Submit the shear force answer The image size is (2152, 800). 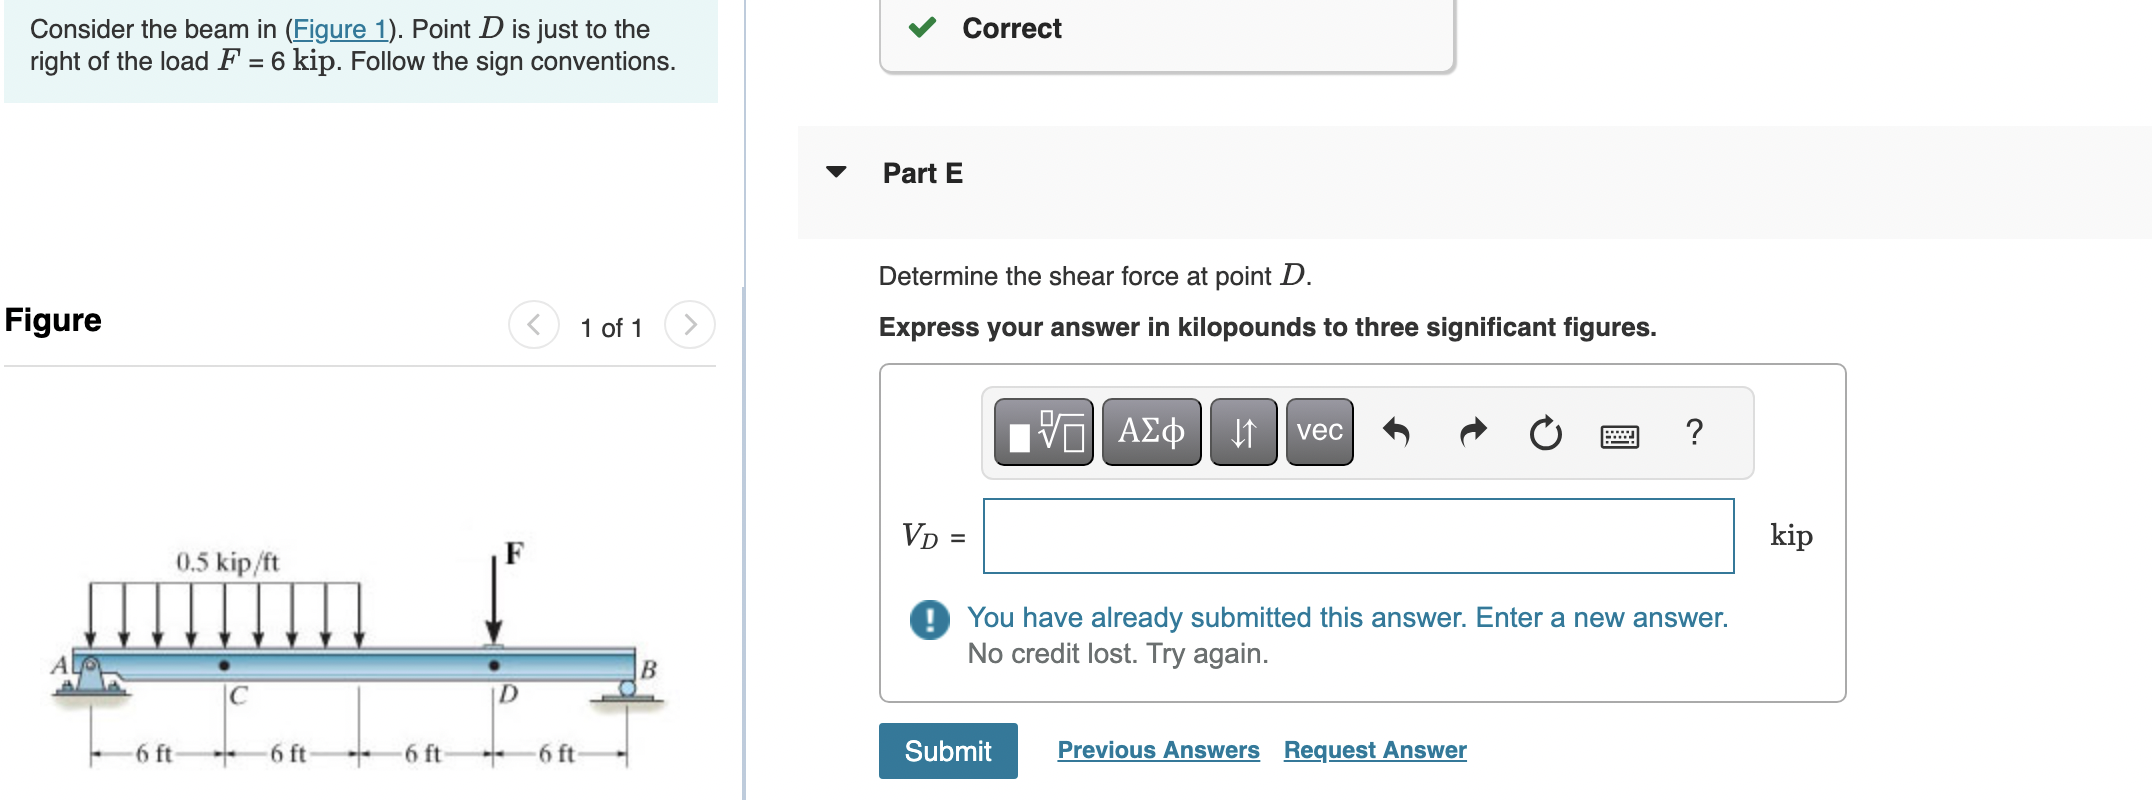(x=947, y=750)
